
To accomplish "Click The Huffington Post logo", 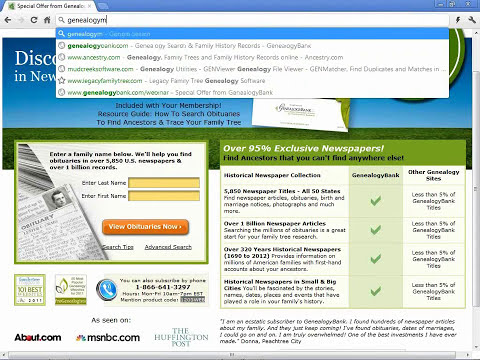I will 181,337.
